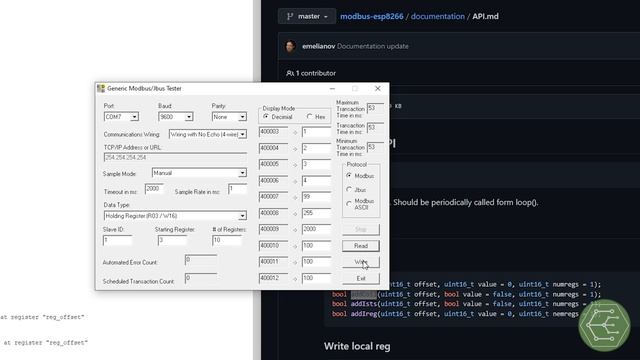
Task: Open emelianov's profile link
Action: (x=318, y=46)
